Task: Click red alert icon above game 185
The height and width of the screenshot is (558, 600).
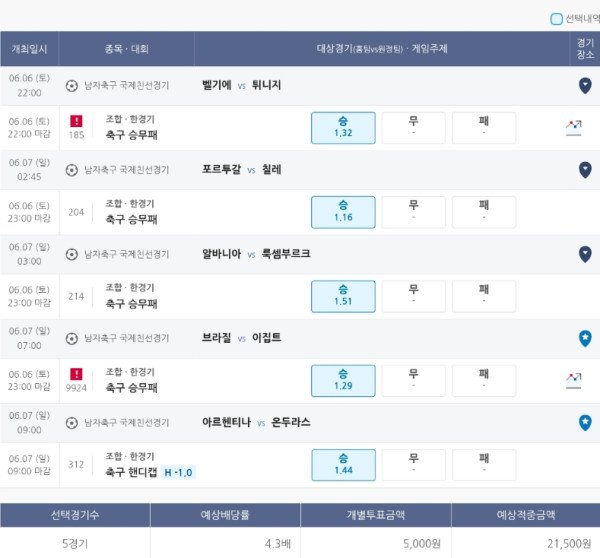Action: point(76,121)
